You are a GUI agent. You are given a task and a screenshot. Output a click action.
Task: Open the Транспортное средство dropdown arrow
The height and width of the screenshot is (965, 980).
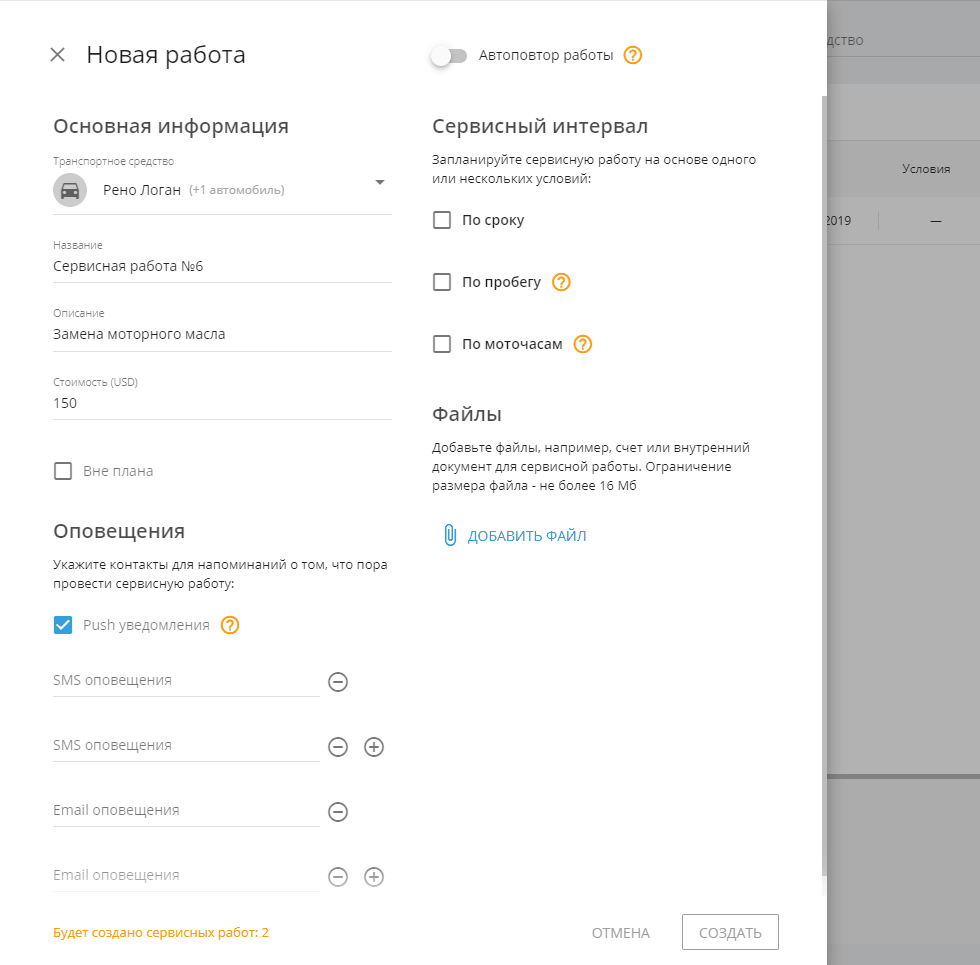tap(380, 182)
